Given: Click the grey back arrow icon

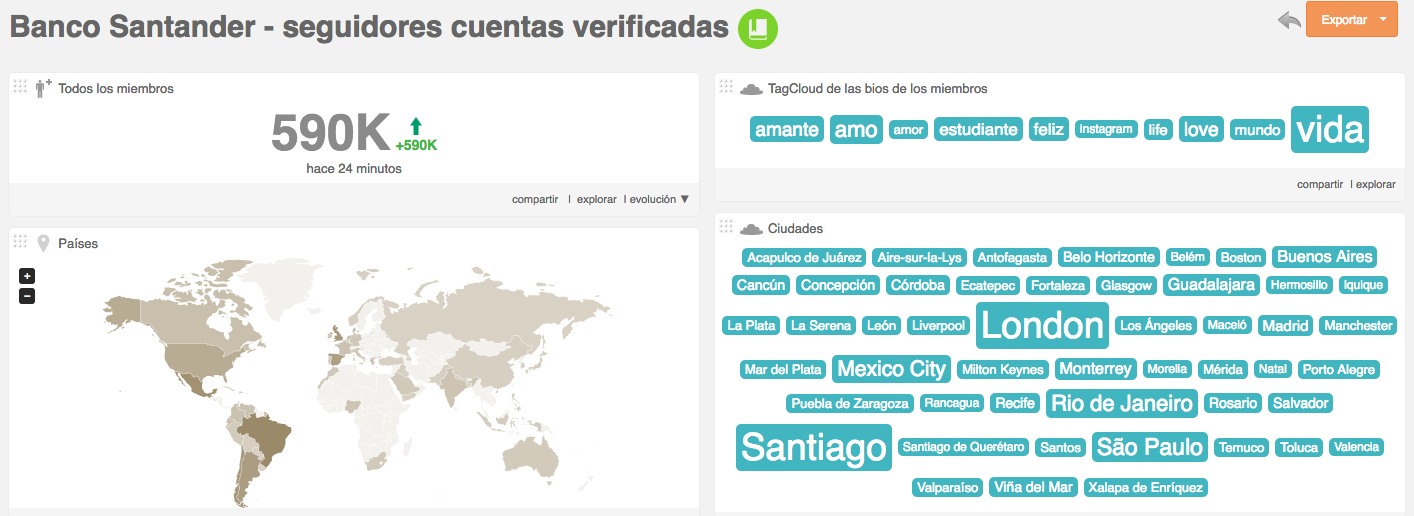Looking at the screenshot, I should coord(1289,20).
